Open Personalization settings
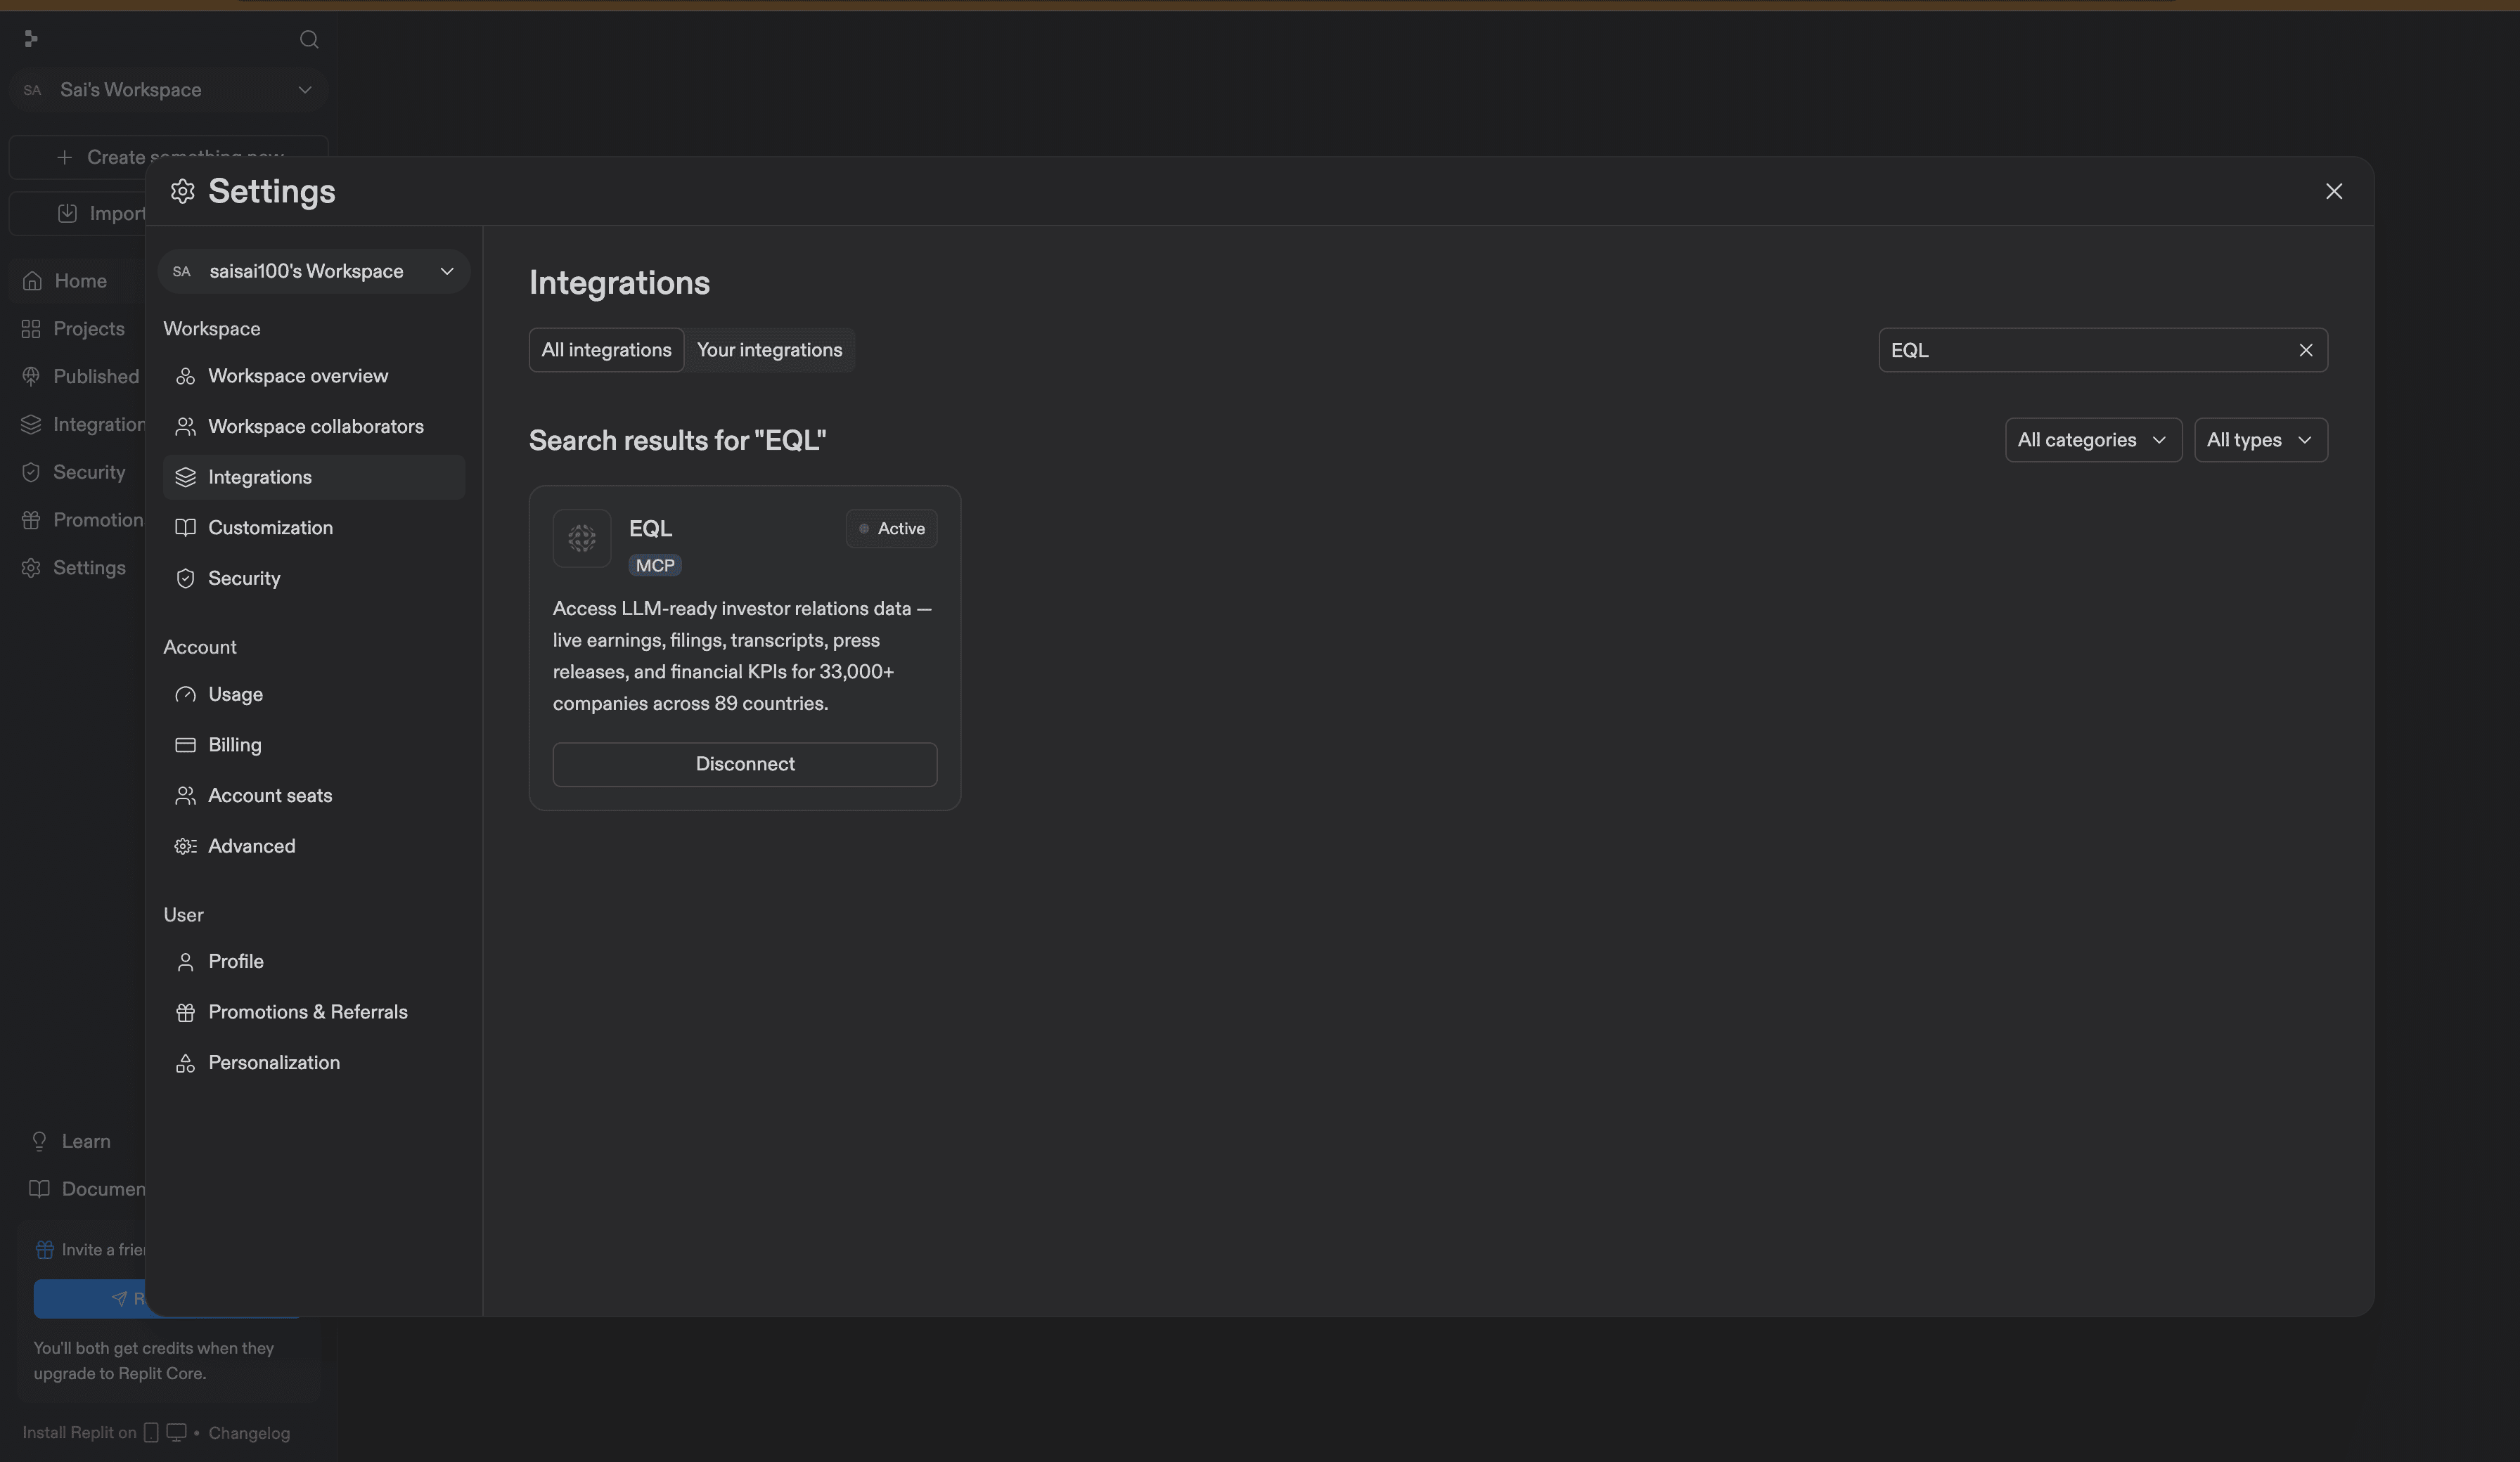Viewport: 2520px width, 1462px height. 314,1063
